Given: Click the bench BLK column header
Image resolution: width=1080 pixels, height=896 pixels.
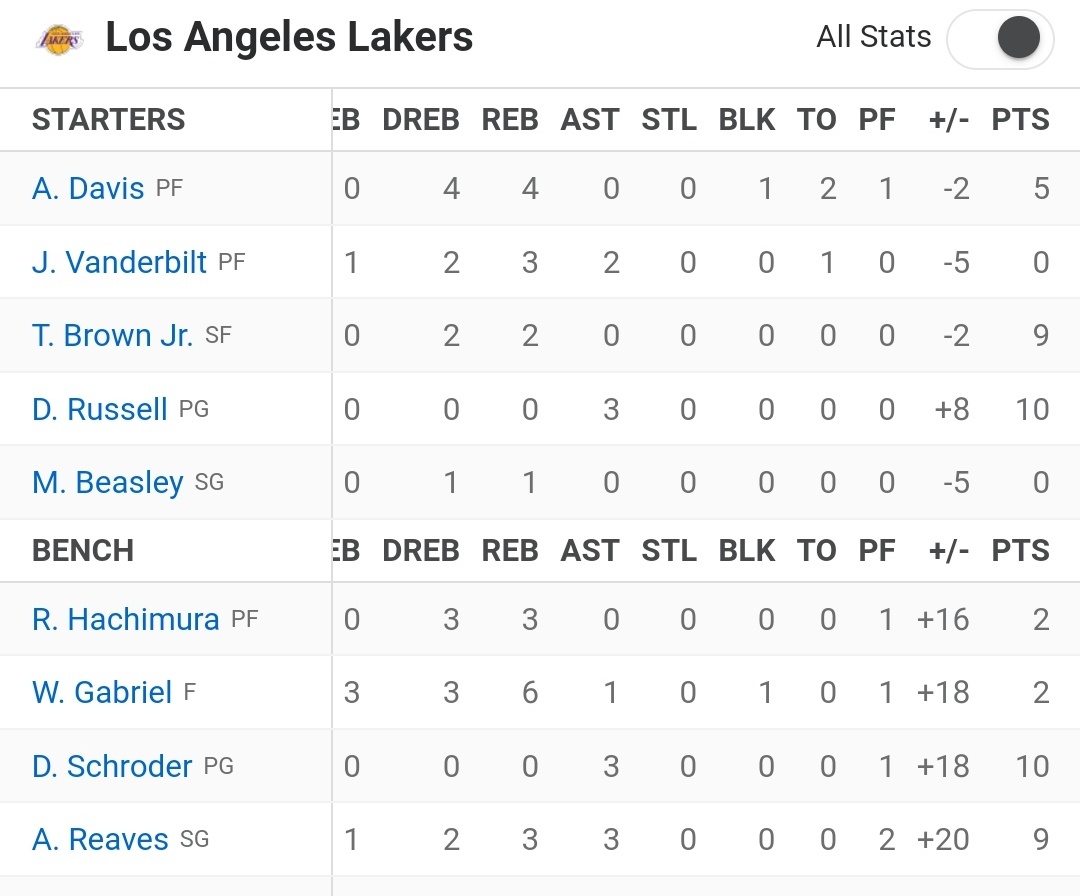Looking at the screenshot, I should [x=747, y=551].
